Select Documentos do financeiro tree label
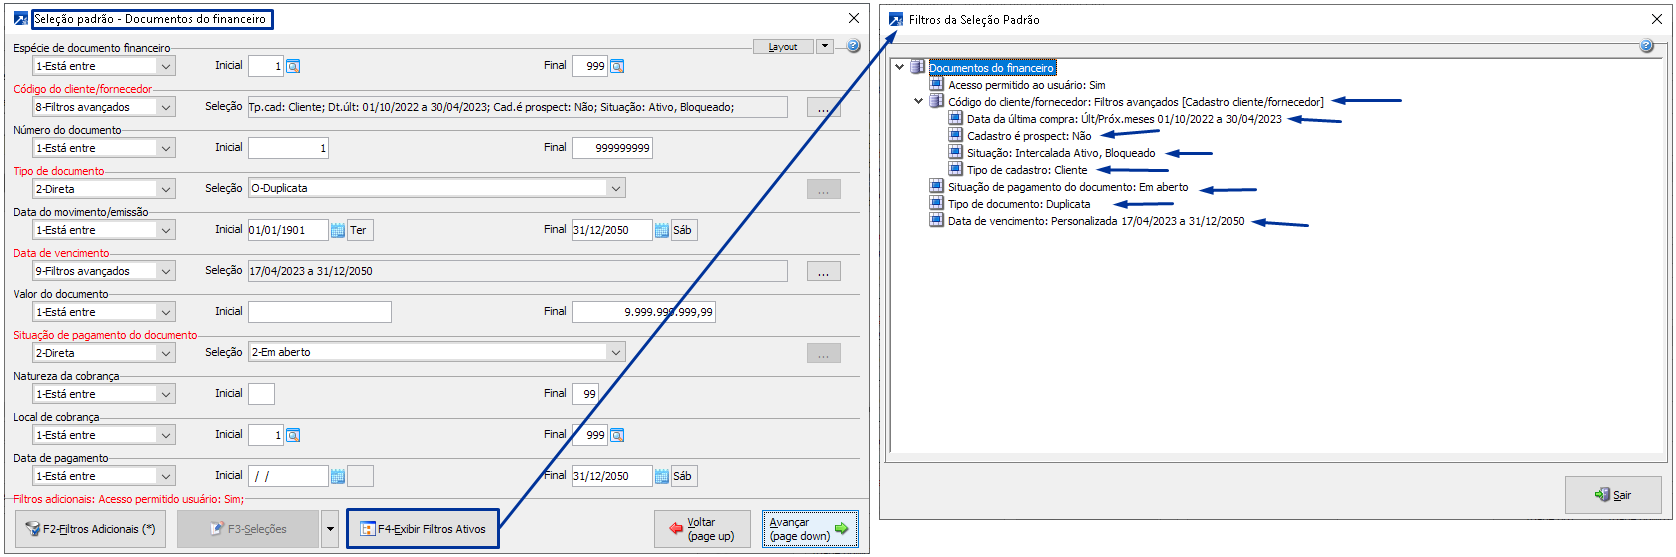Image resolution: width=1676 pixels, height=557 pixels. (992, 68)
